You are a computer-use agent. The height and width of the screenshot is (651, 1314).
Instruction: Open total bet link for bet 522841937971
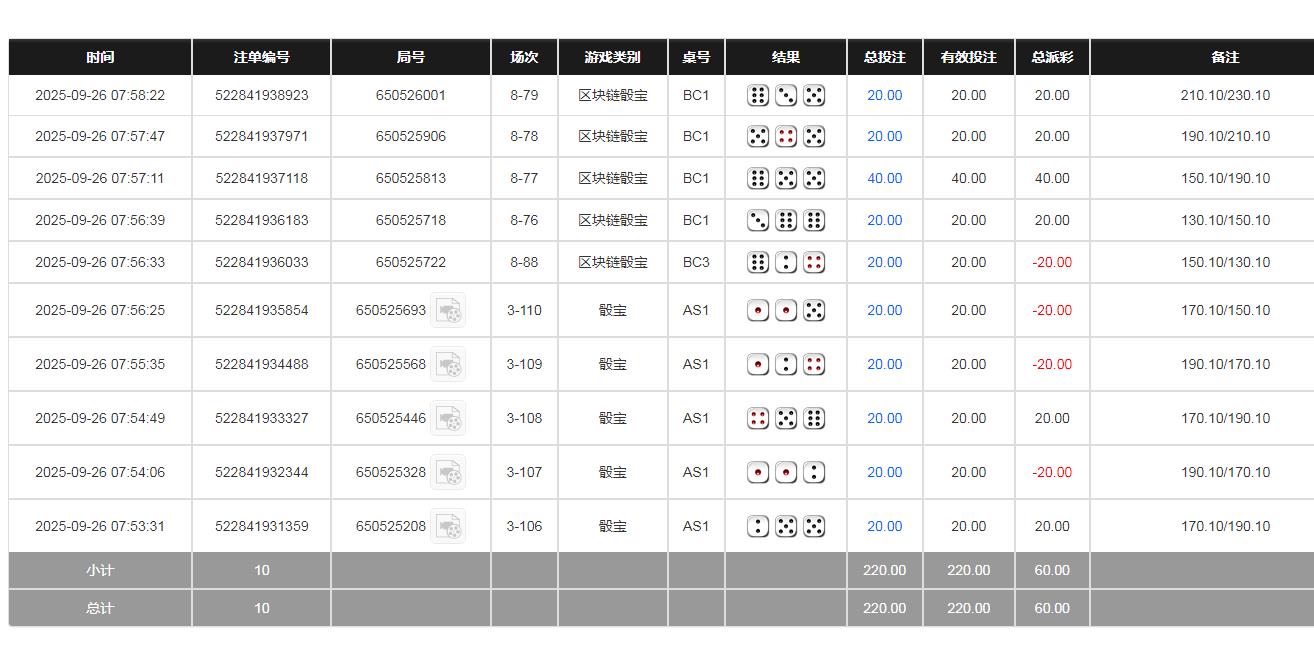point(884,137)
